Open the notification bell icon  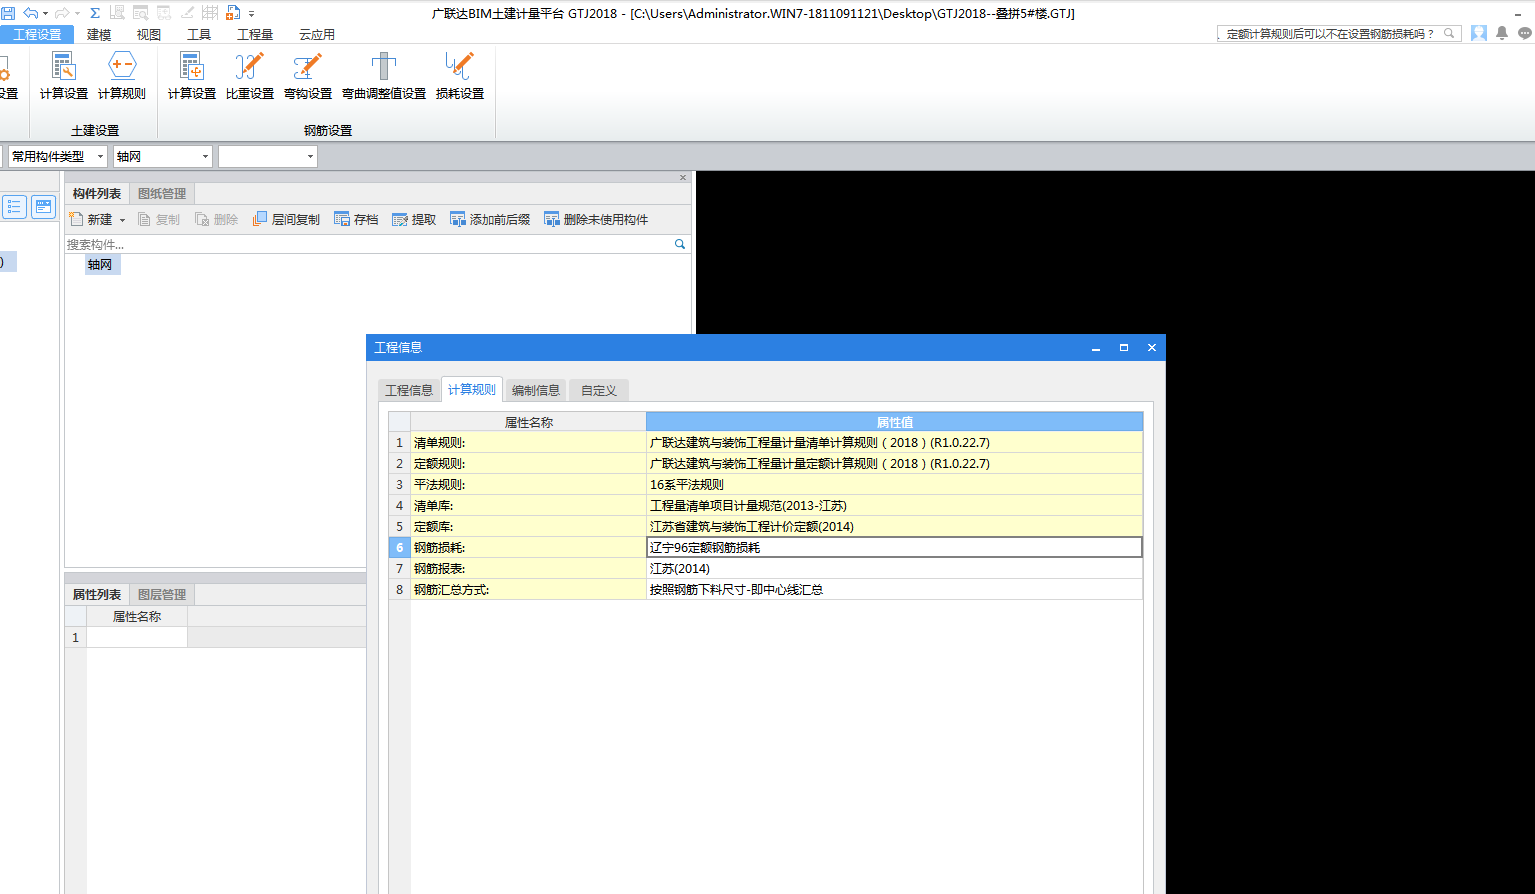tap(1502, 33)
